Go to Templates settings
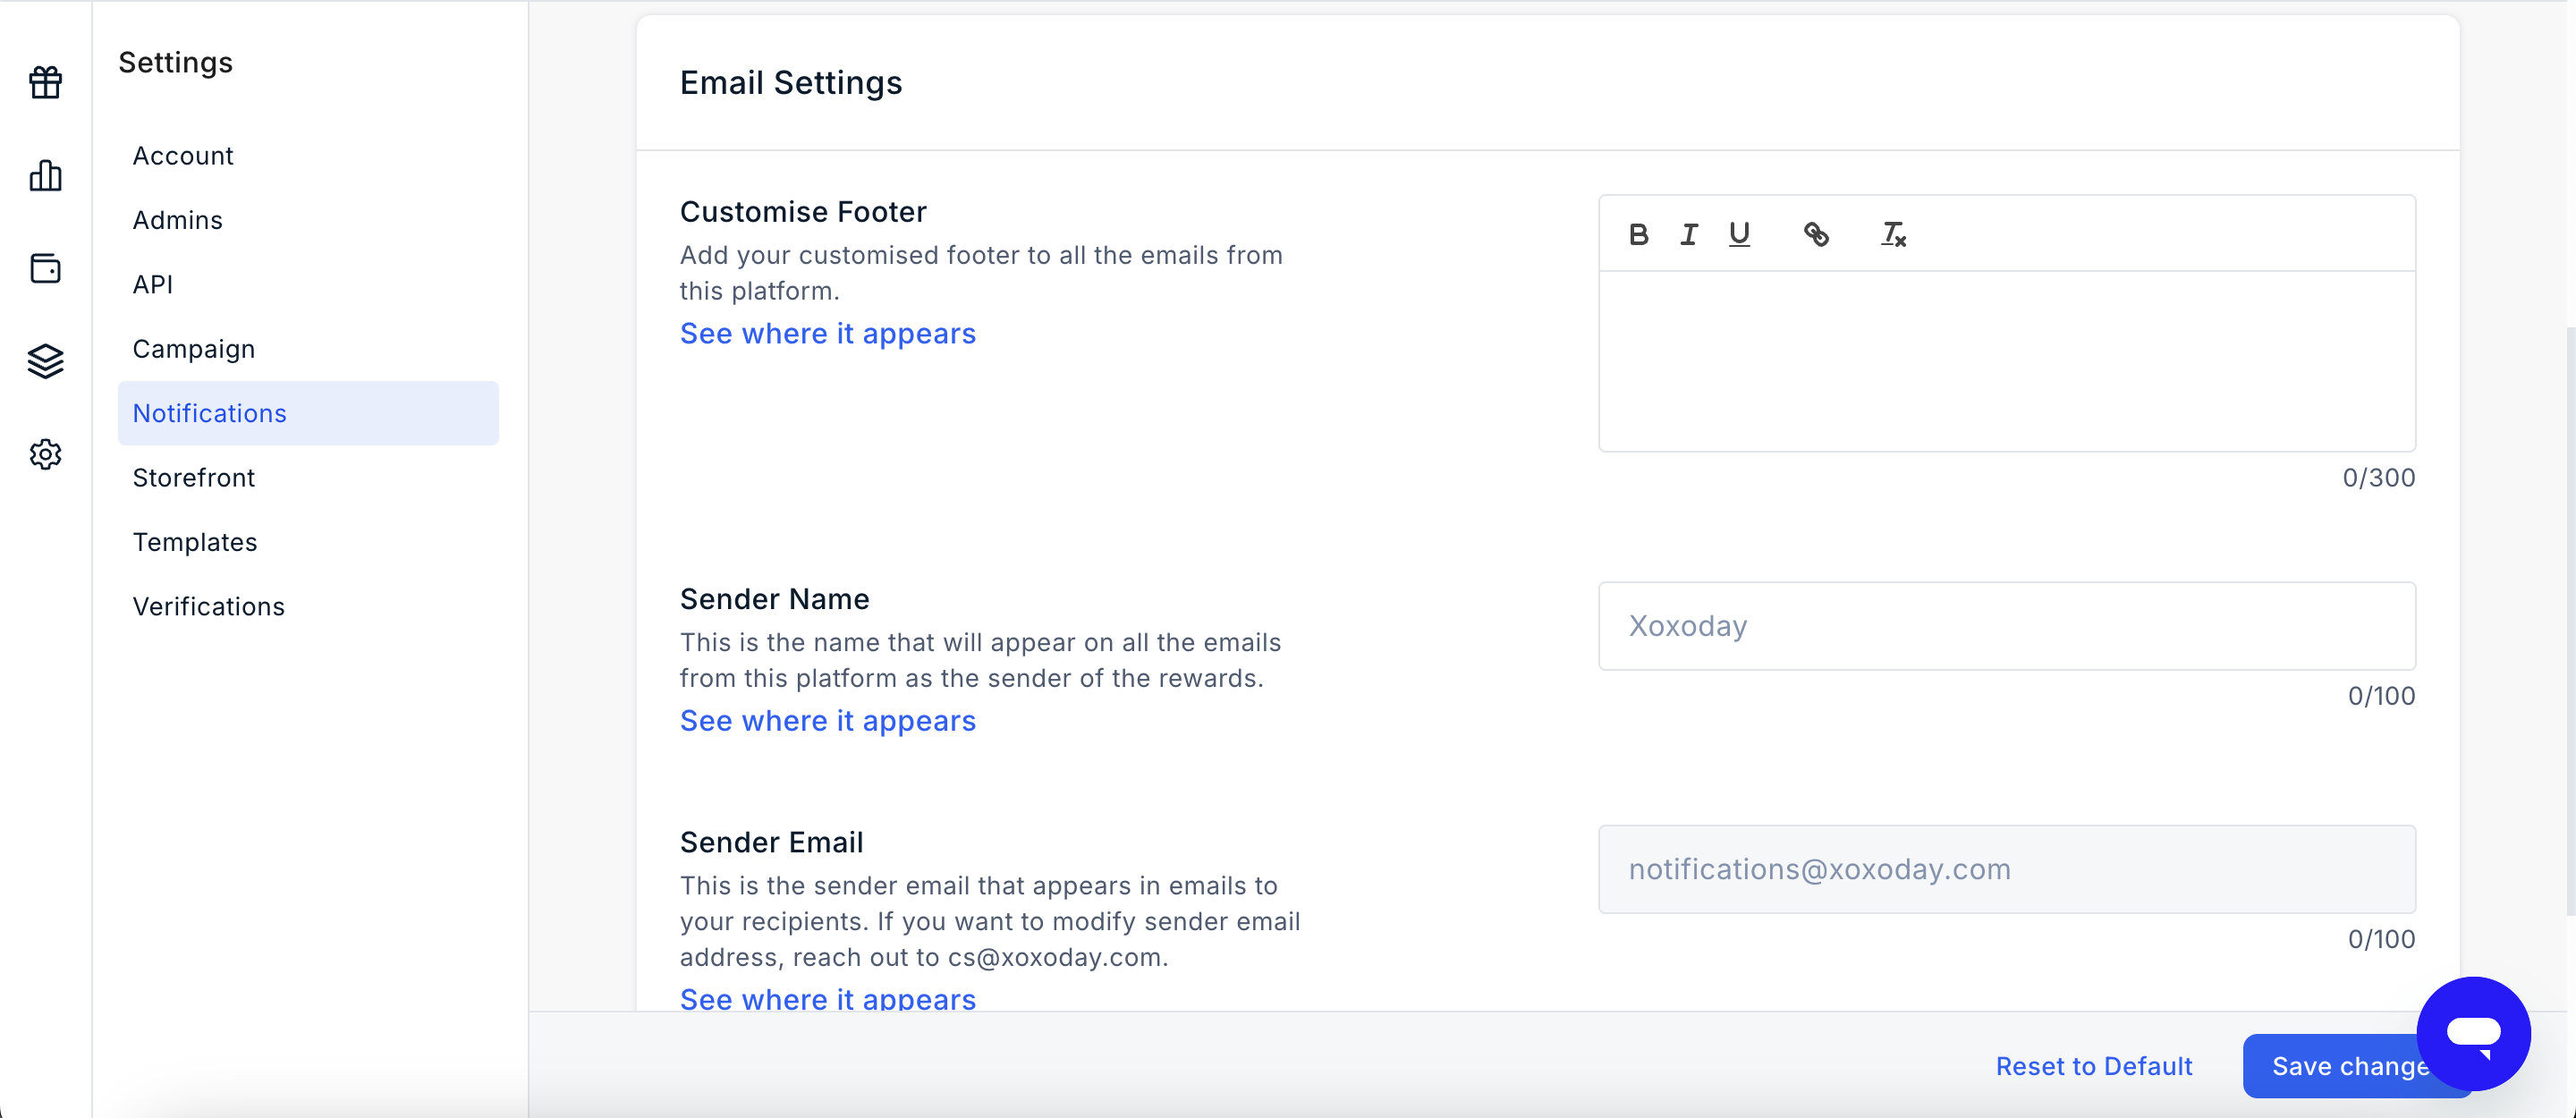The height and width of the screenshot is (1118, 2576). pyautogui.click(x=195, y=542)
